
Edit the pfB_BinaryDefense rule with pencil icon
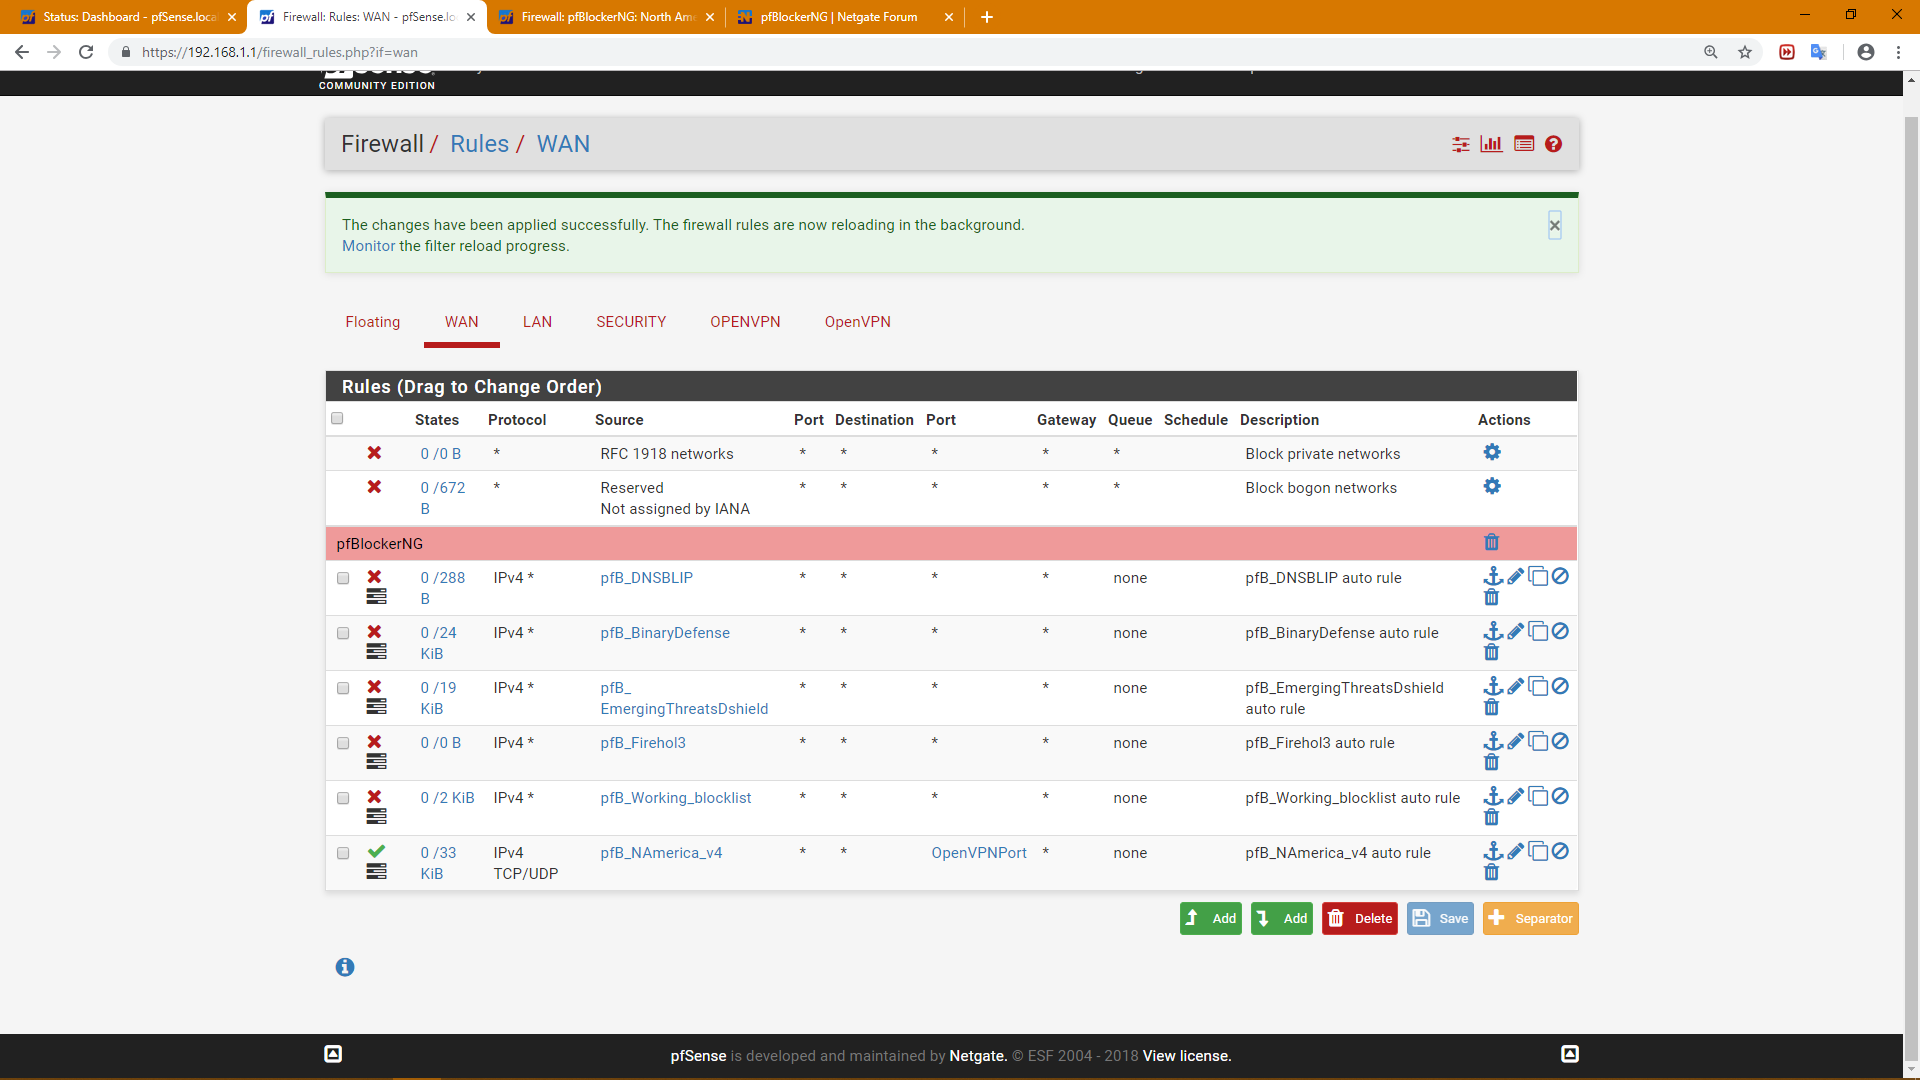(1515, 631)
